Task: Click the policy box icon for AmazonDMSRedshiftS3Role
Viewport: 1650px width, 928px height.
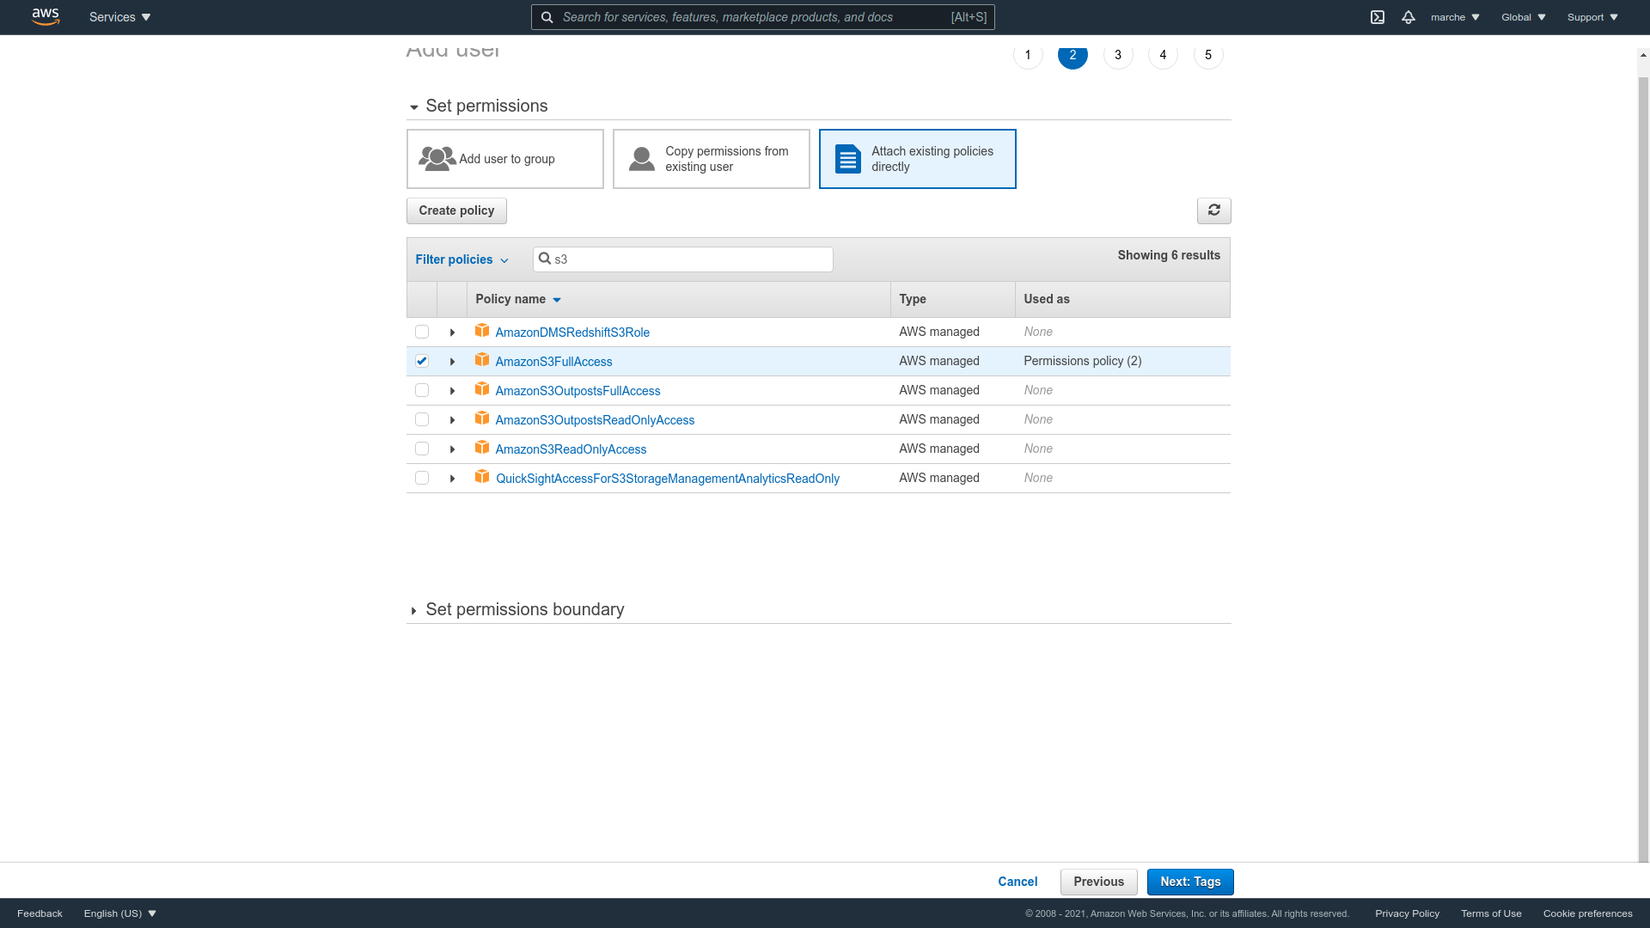Action: tap(482, 331)
